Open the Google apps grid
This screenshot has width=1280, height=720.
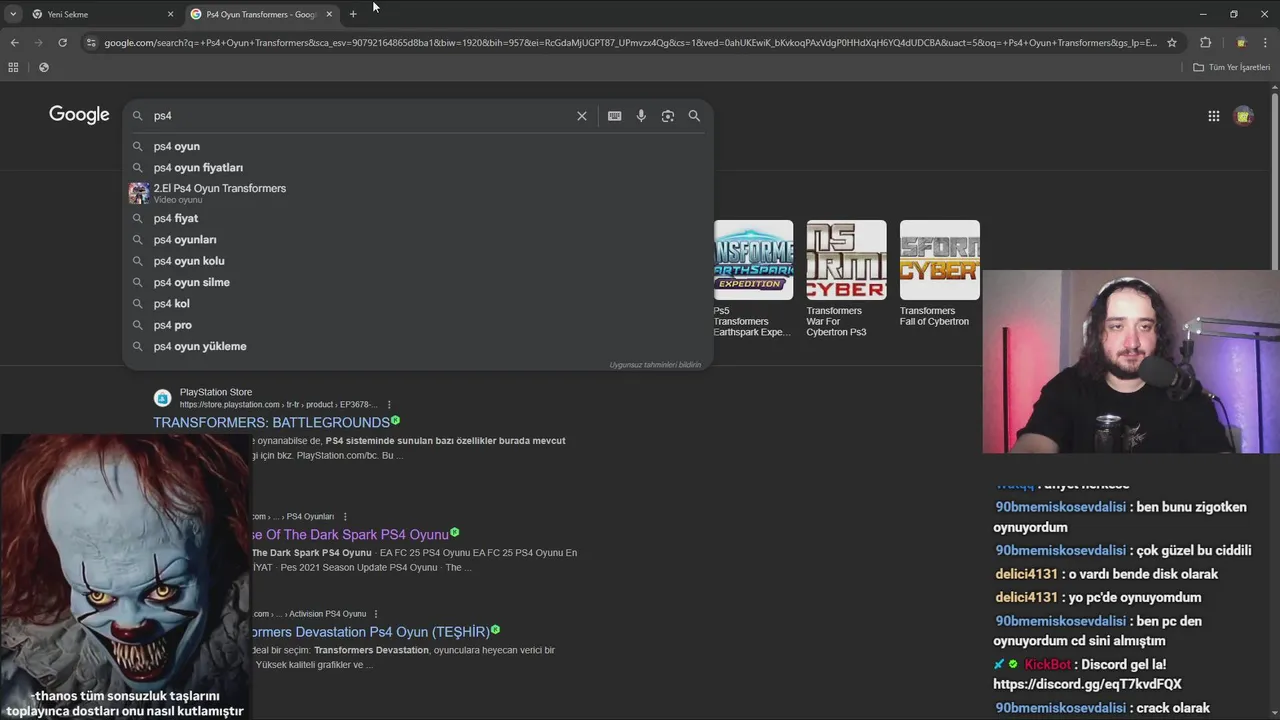(x=1214, y=116)
